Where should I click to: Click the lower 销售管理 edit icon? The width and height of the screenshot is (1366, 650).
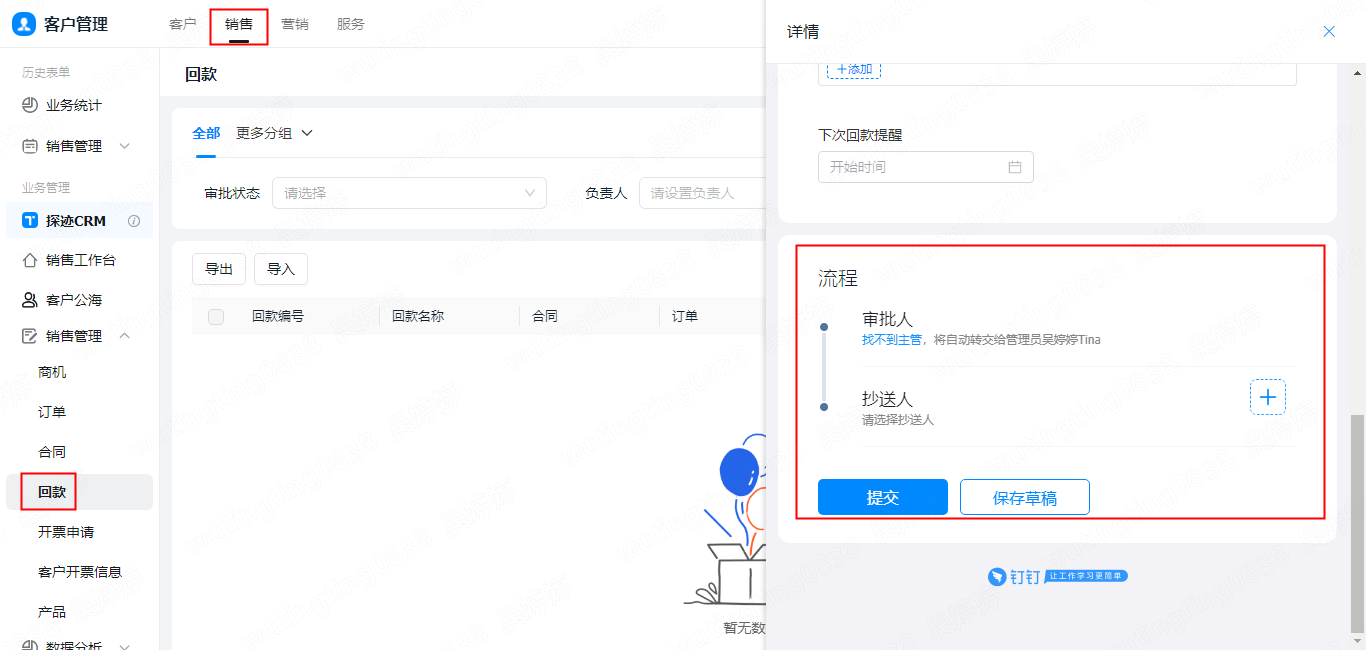[x=30, y=336]
